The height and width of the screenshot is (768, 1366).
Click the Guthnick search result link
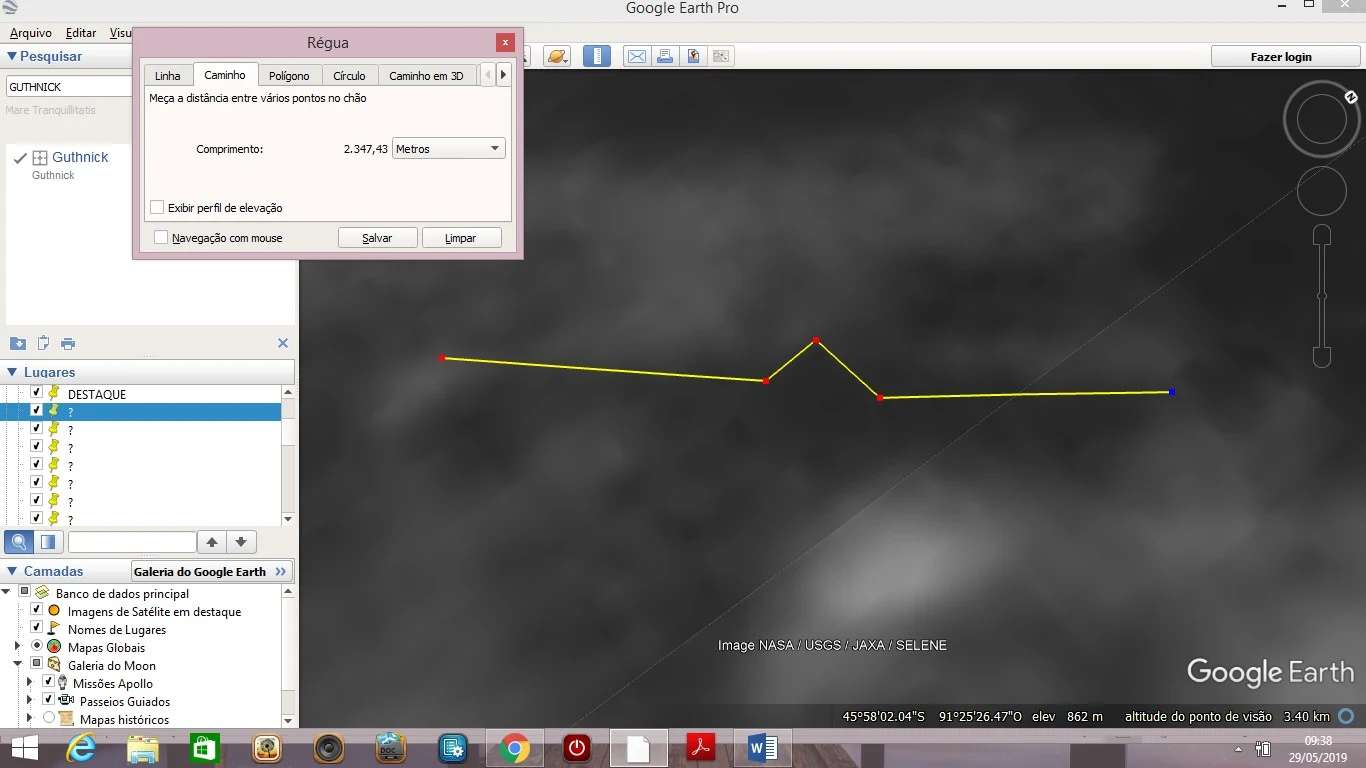point(80,157)
